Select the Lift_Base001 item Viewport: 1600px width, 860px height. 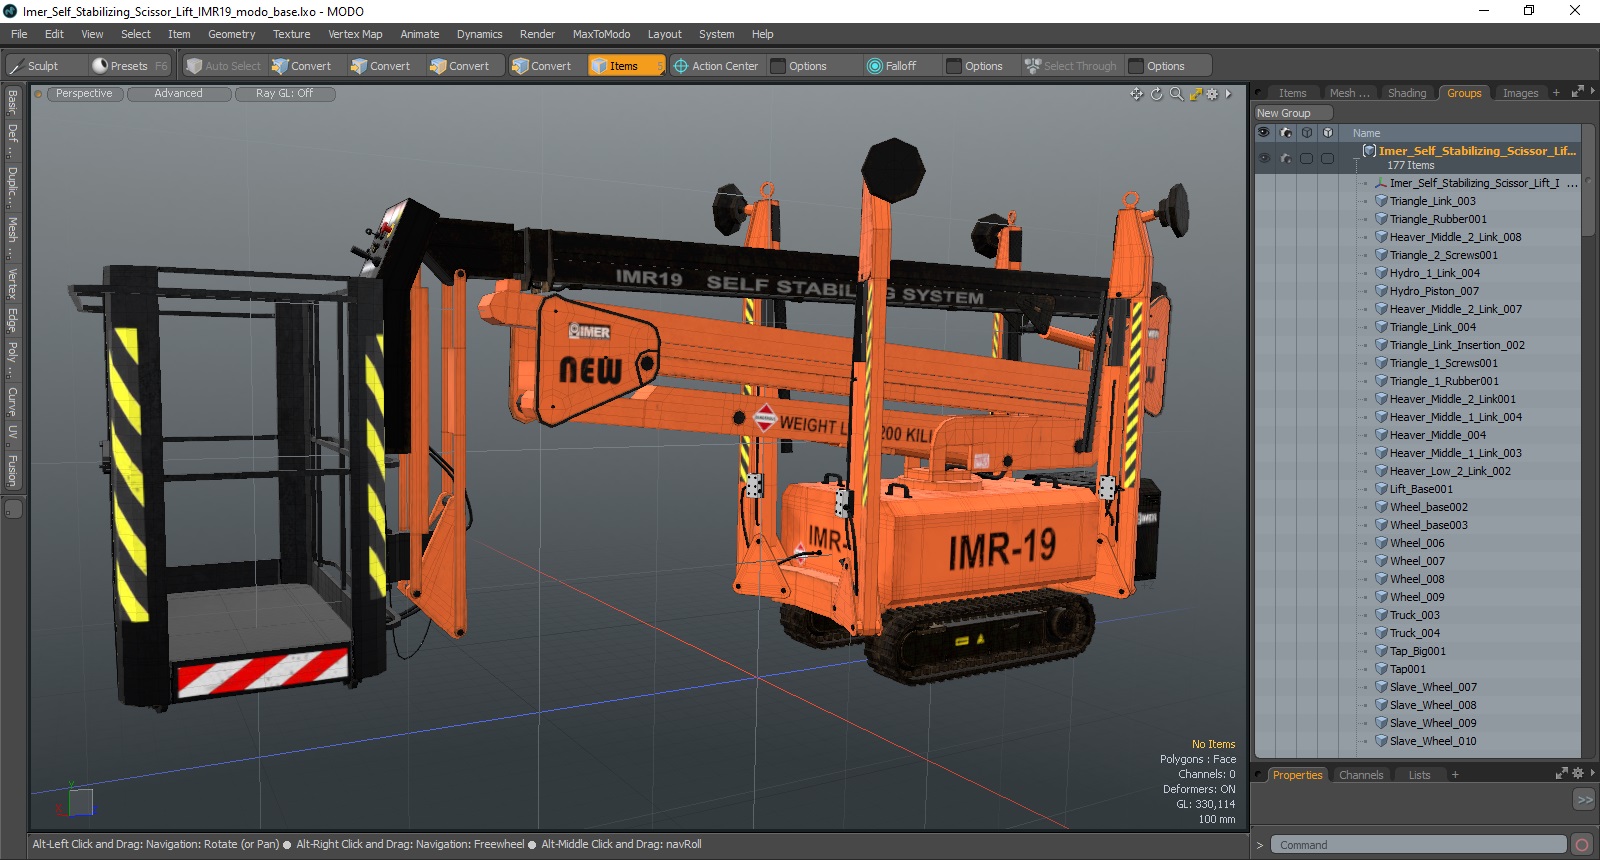[x=1421, y=489]
